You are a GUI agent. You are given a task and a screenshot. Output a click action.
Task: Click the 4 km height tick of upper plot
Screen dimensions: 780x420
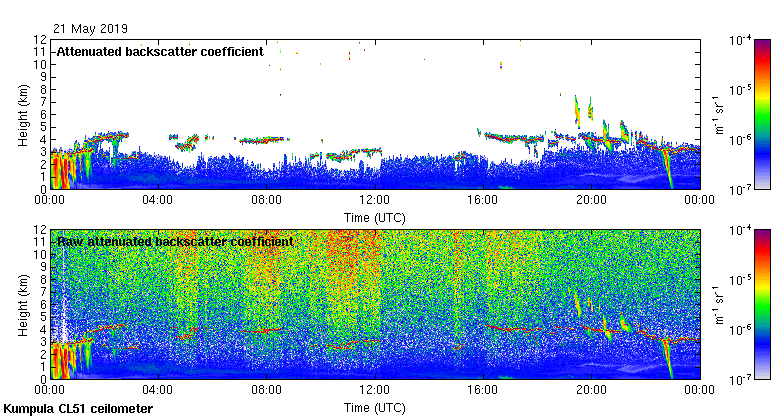click(43, 140)
